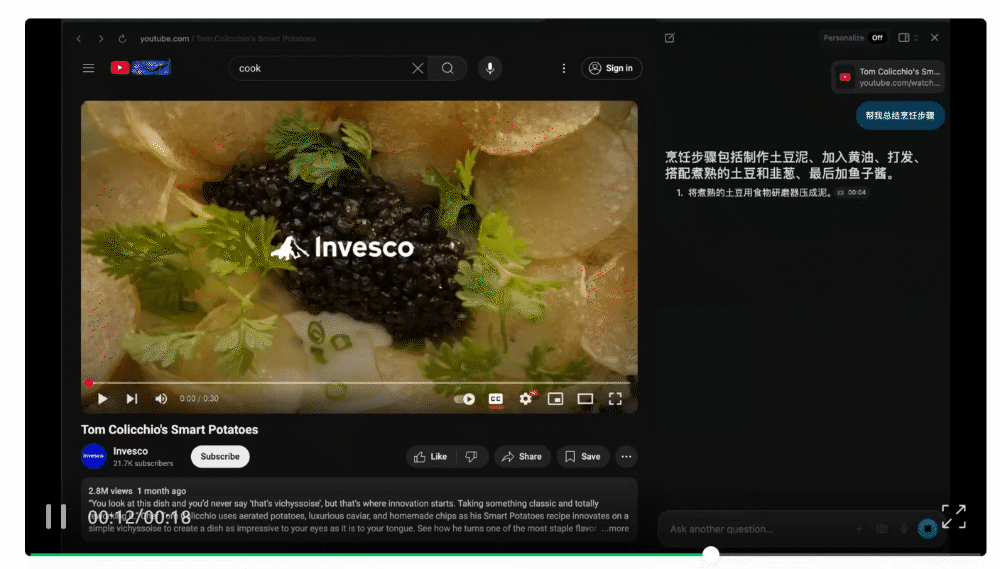Open the more actions menu beside Save
Viewport: 1000px width, 569px height.
(626, 457)
